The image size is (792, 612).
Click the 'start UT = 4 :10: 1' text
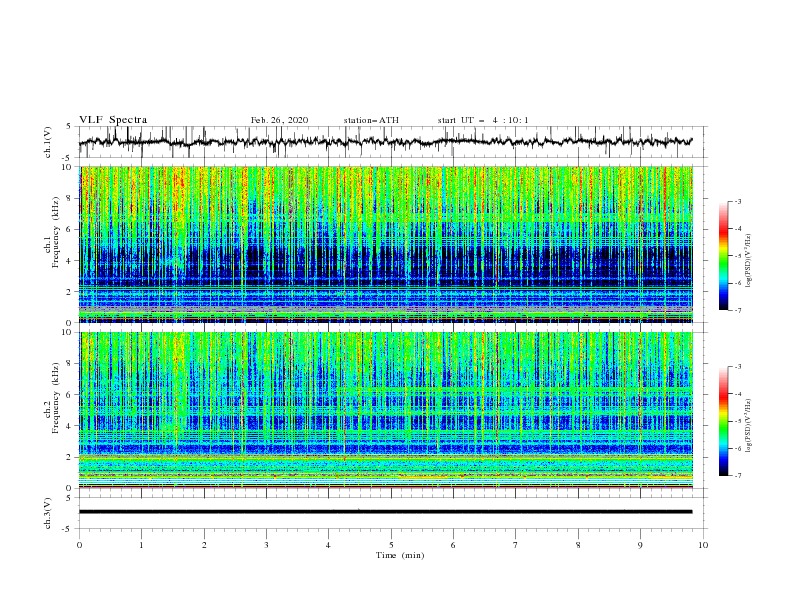pos(483,120)
